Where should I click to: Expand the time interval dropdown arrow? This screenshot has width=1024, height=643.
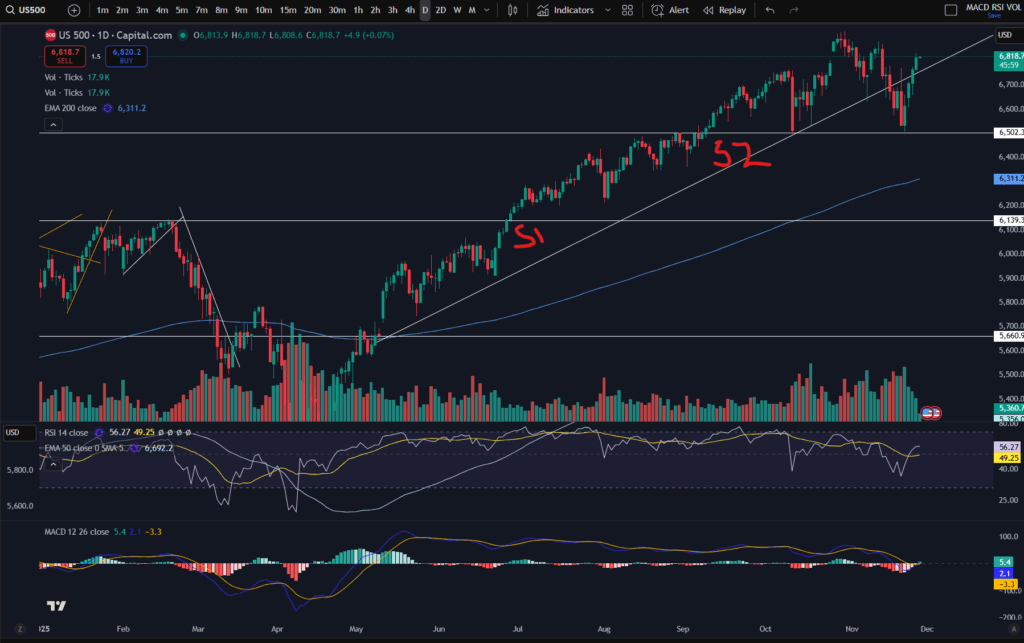(487, 10)
